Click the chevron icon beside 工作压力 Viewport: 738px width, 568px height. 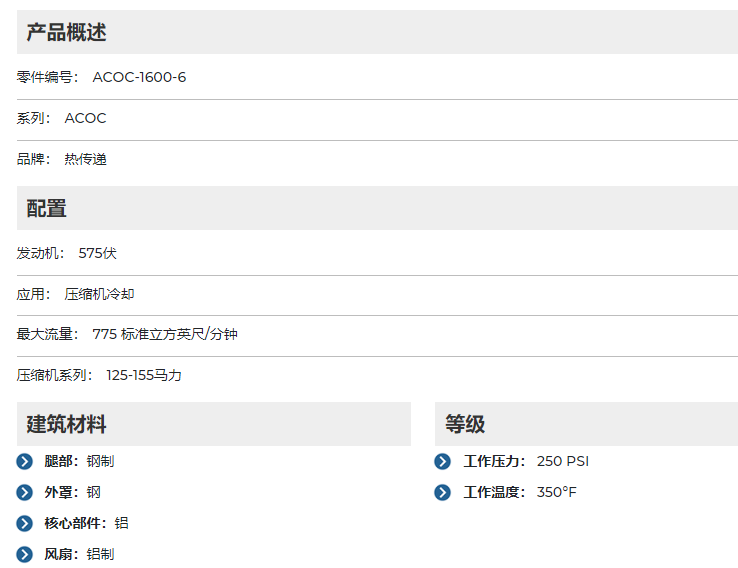tap(443, 461)
